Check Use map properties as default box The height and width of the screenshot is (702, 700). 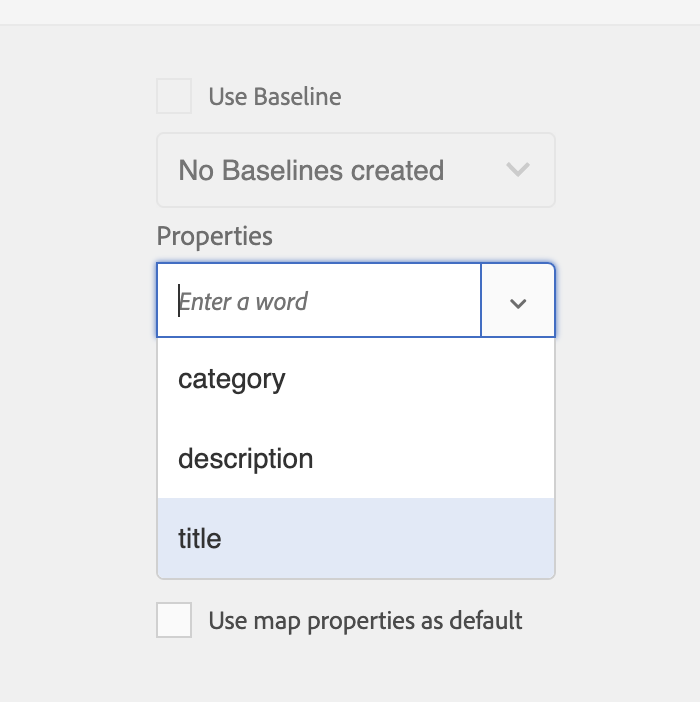pos(174,620)
